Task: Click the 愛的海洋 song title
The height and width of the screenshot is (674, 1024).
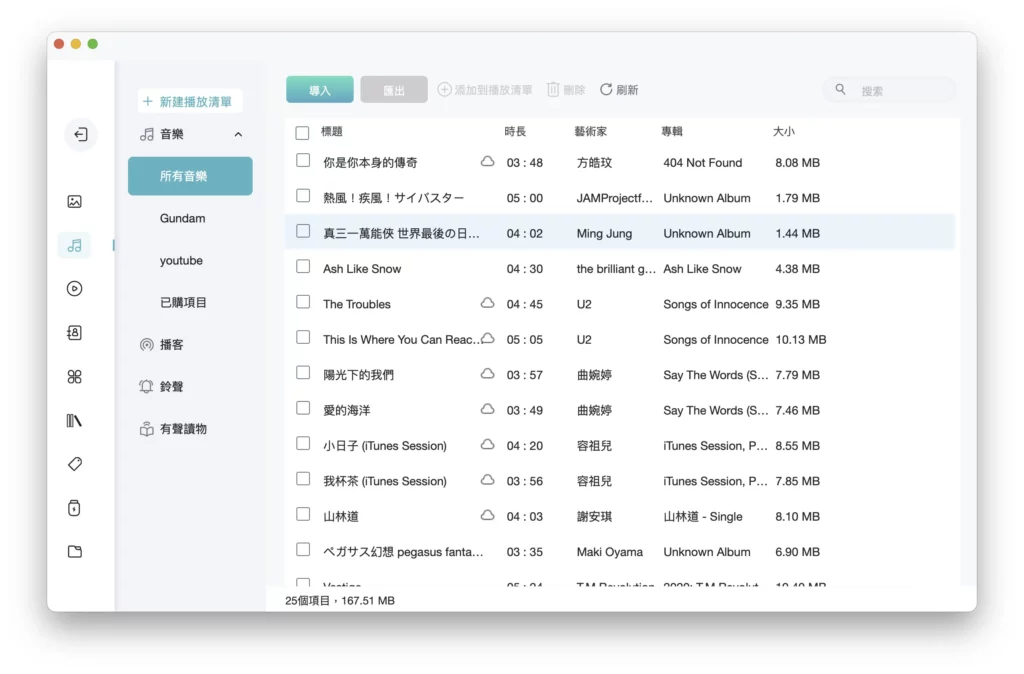Action: 347,410
